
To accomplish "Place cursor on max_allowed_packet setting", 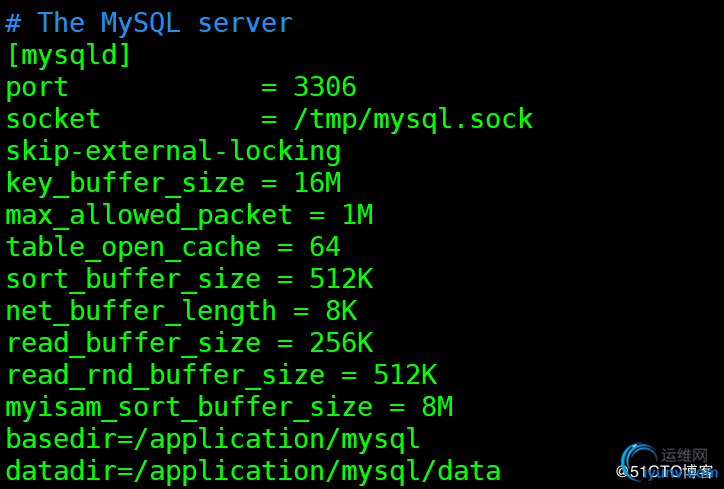I will pos(149,215).
